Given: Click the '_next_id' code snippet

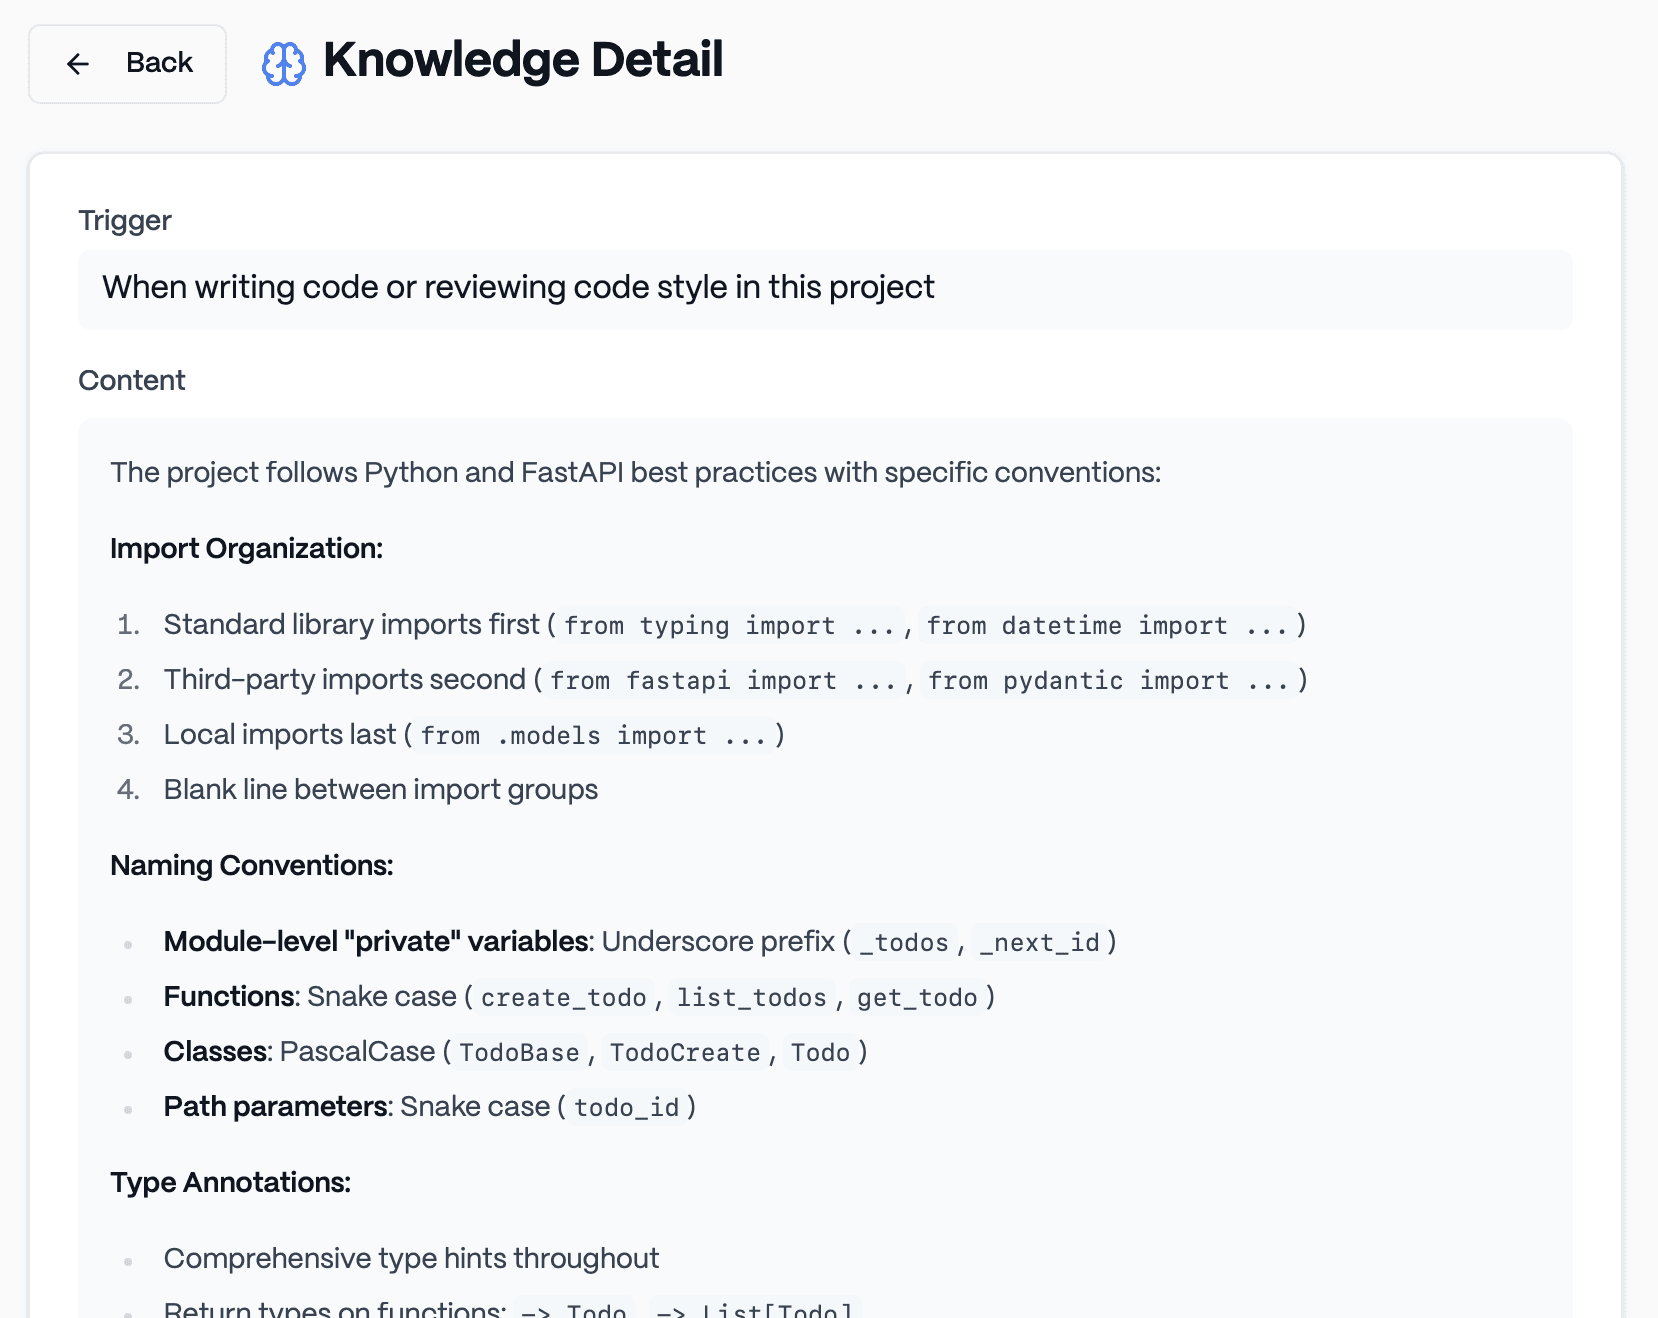Looking at the screenshot, I should pos(1040,942).
